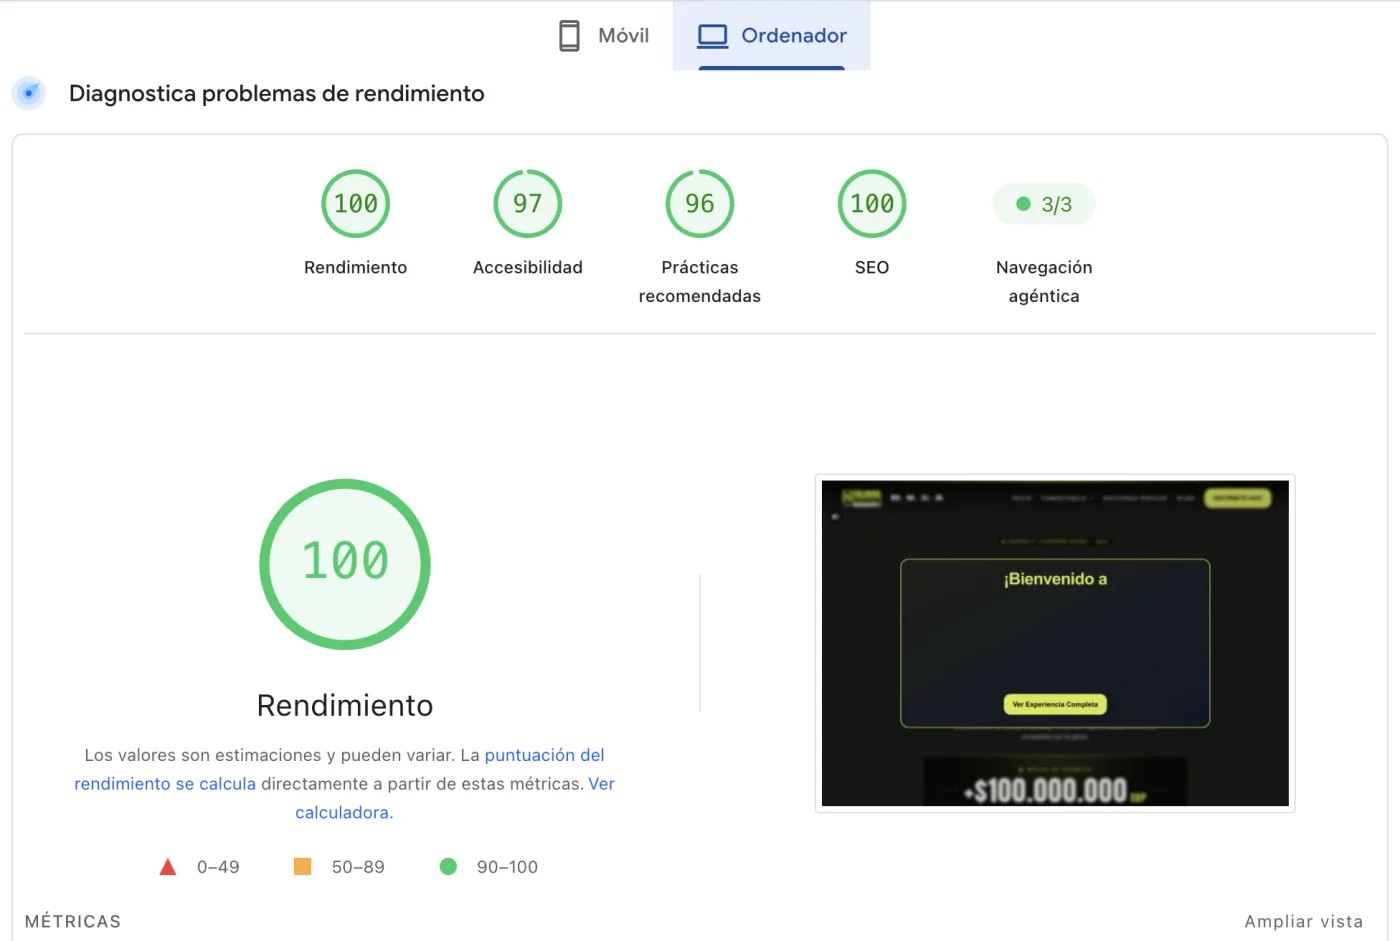Click the red triangle 0–49 legend icon

point(168,867)
